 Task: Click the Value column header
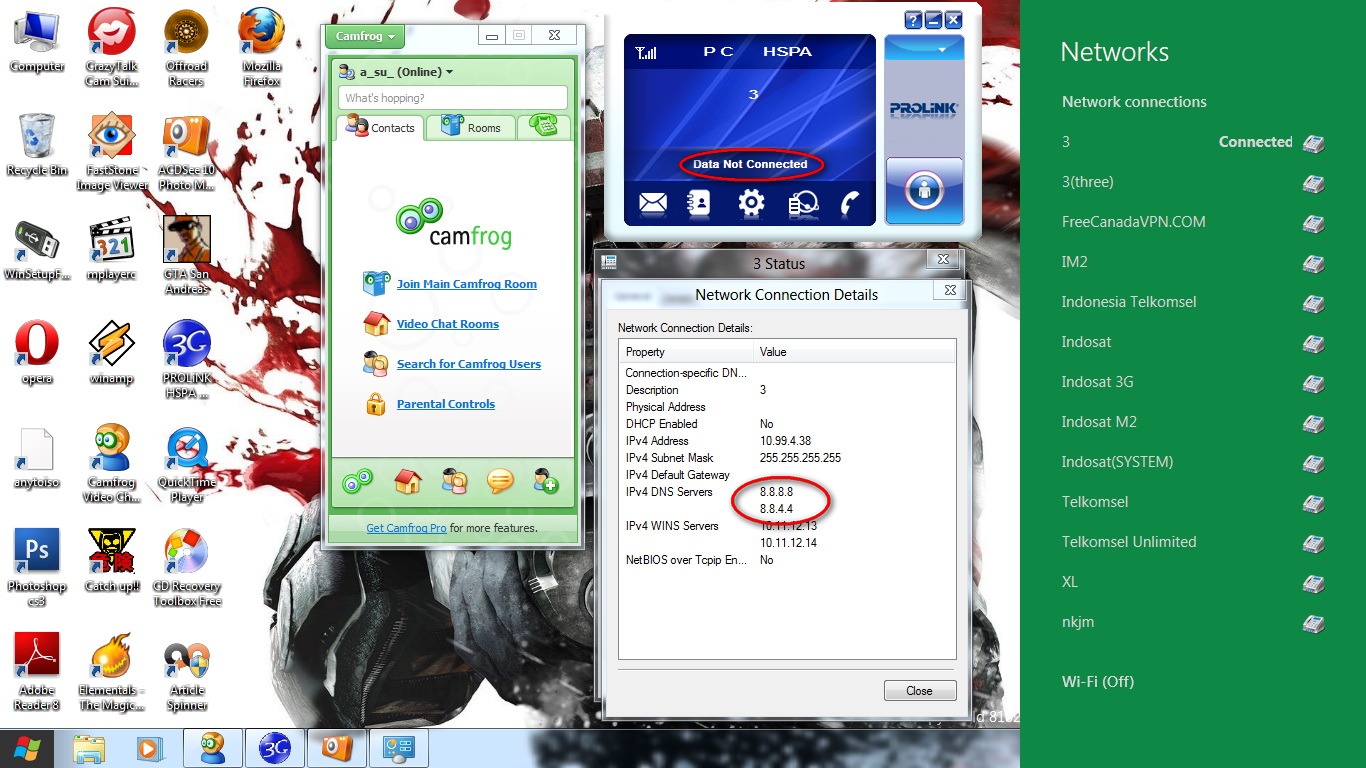point(854,352)
